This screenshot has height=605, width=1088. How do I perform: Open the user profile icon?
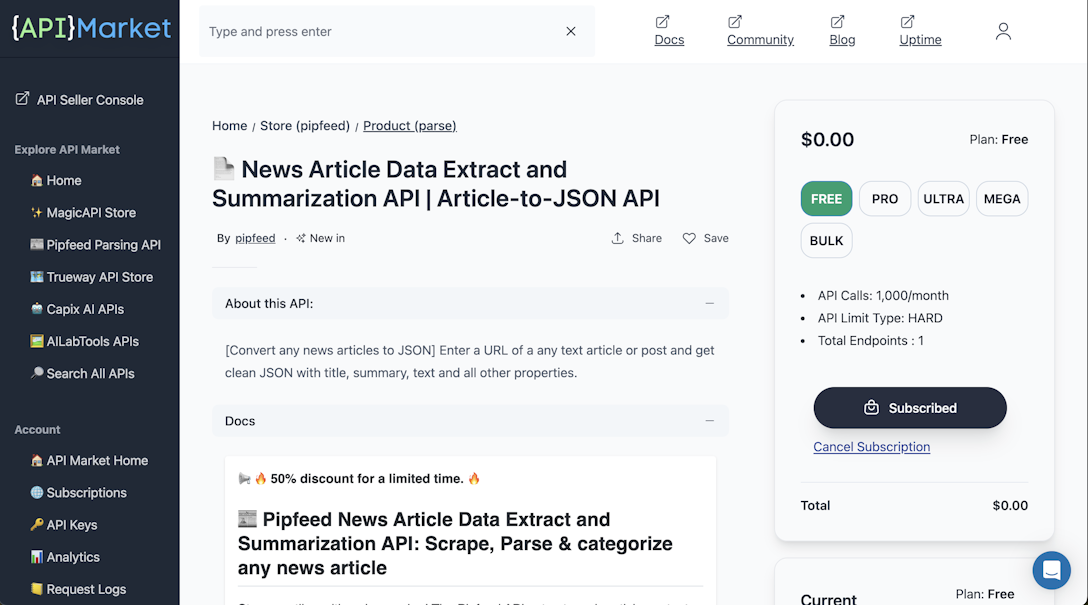coord(1003,31)
